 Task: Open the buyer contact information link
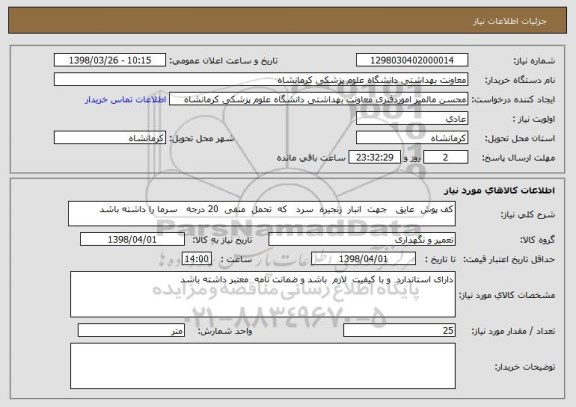click(x=125, y=100)
